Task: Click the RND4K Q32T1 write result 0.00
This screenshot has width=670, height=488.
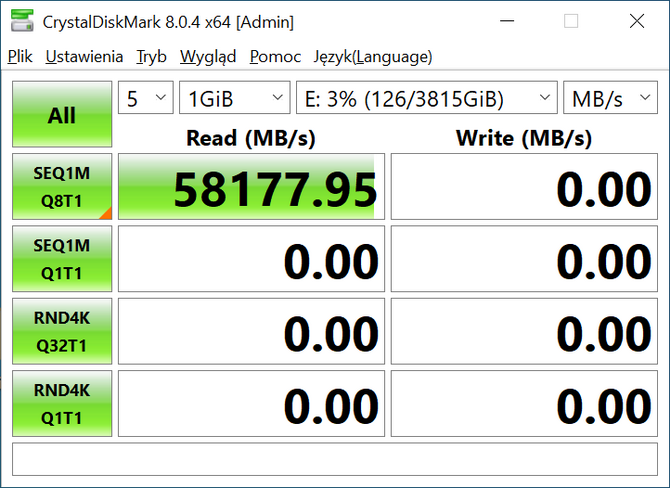Action: [524, 331]
